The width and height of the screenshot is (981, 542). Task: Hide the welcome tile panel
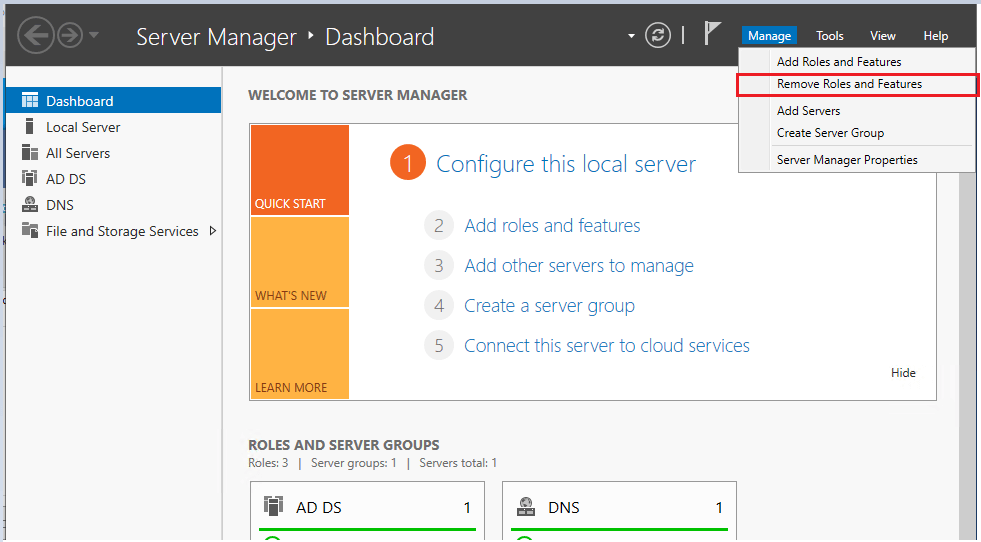[x=902, y=373]
